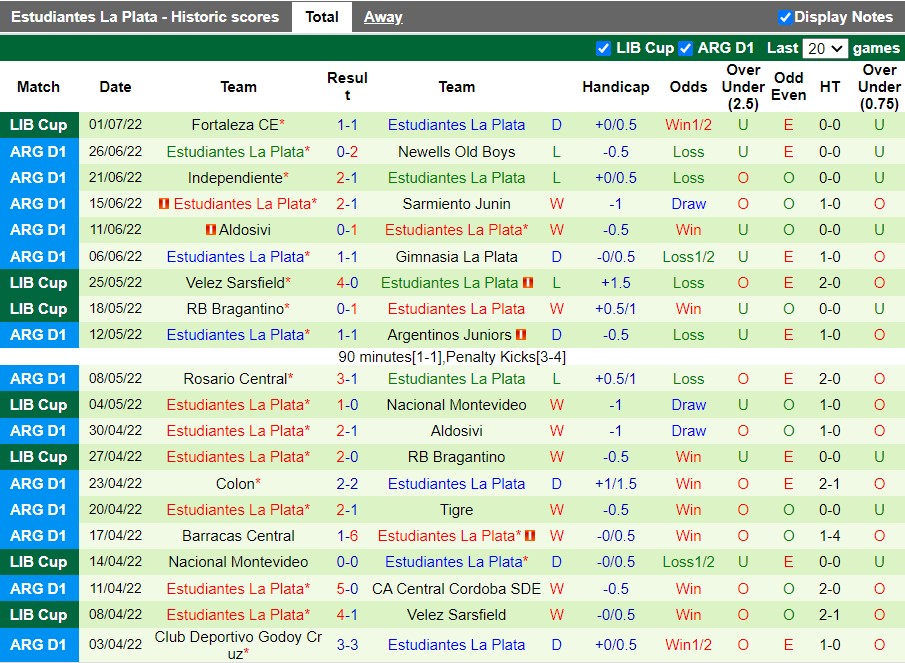Click the 1-6 result against Barracas Central
The width and height of the screenshot is (905, 663).
point(347,535)
